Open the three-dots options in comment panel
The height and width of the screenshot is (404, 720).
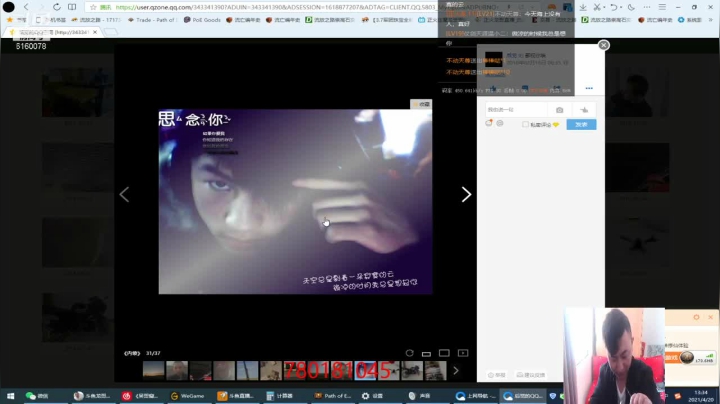589,88
